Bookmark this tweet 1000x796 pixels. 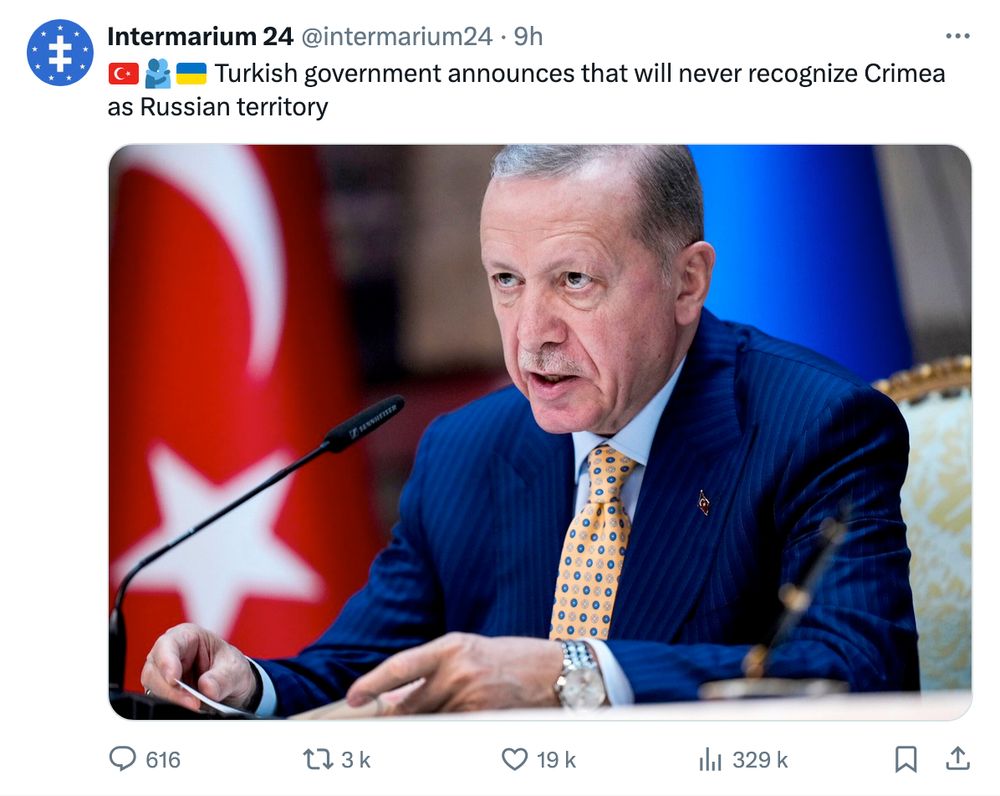[x=906, y=759]
